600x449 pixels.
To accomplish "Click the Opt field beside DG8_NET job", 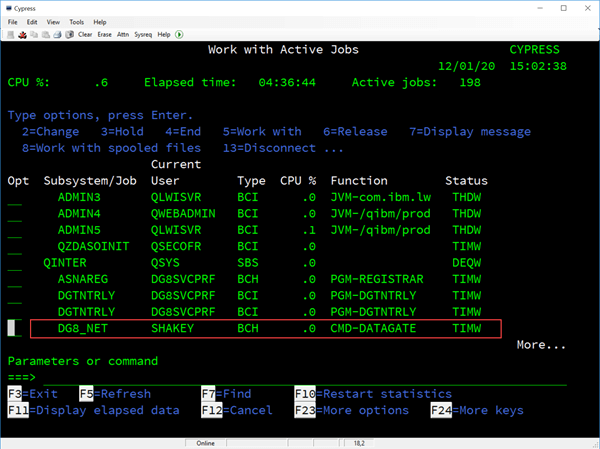I will pyautogui.click(x=14, y=328).
